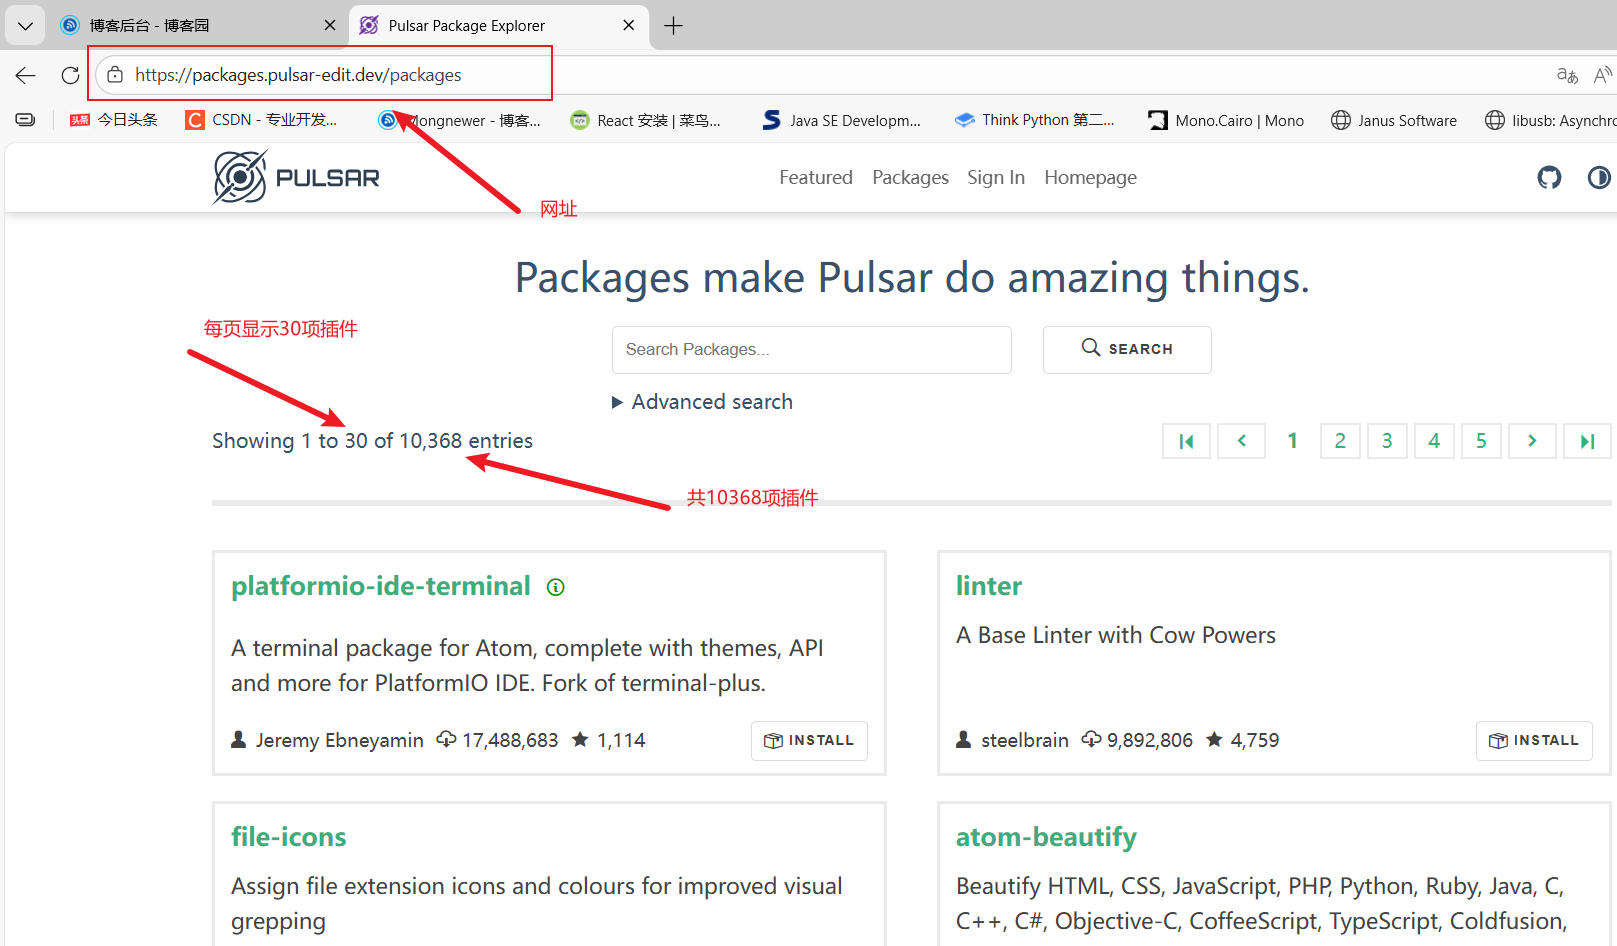Screen dimensions: 1617x946
Task: Click the star count 4,759
Action: tap(1255, 740)
